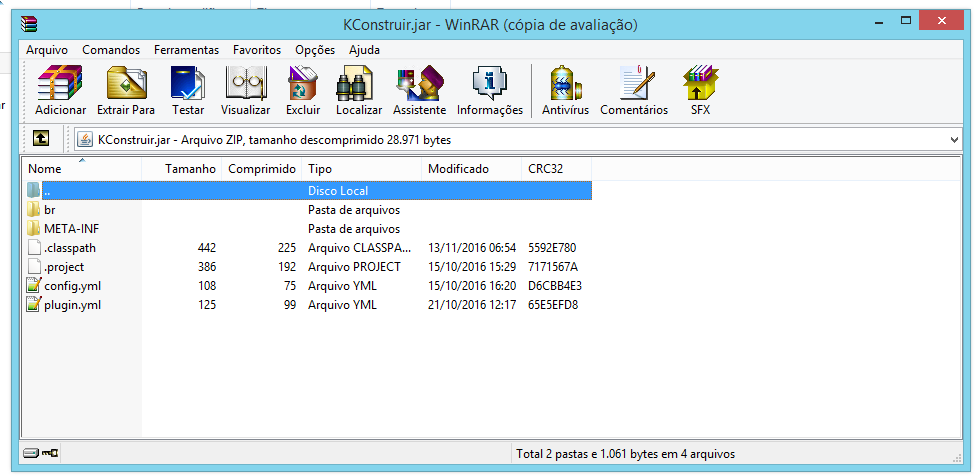Maximize the WinRAR window
Viewport: 977px width, 476px height.
click(905, 21)
